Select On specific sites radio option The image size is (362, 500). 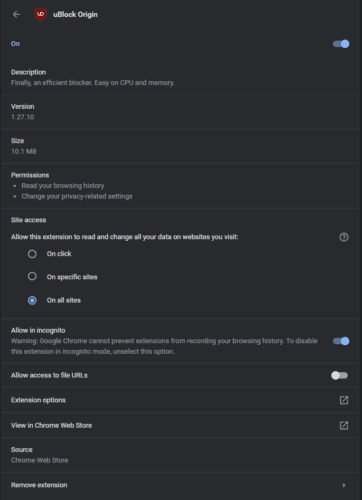tap(32, 276)
